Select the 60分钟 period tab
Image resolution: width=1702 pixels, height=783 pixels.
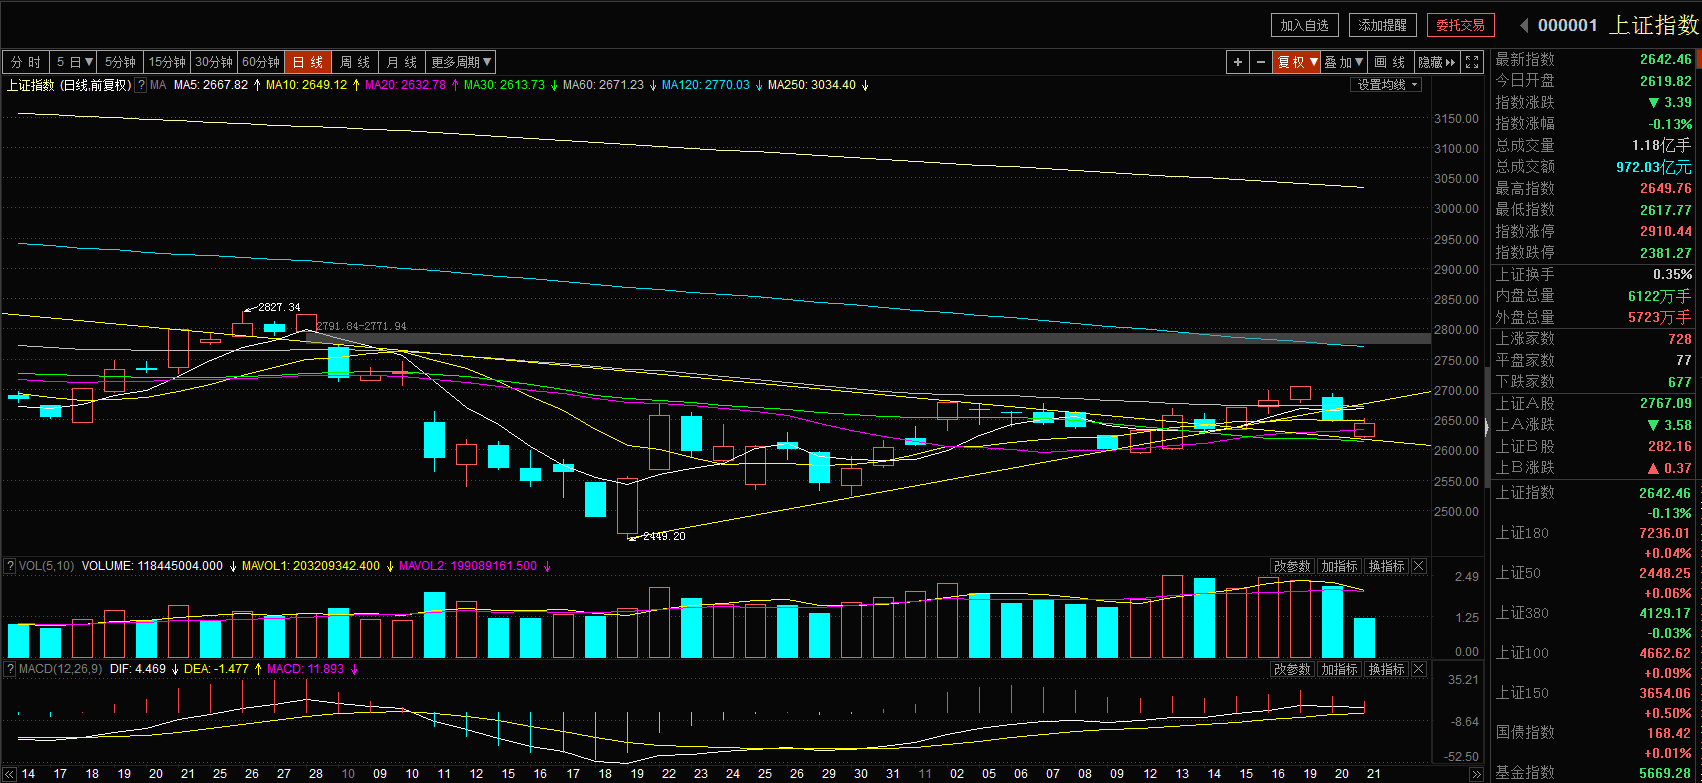tap(261, 62)
